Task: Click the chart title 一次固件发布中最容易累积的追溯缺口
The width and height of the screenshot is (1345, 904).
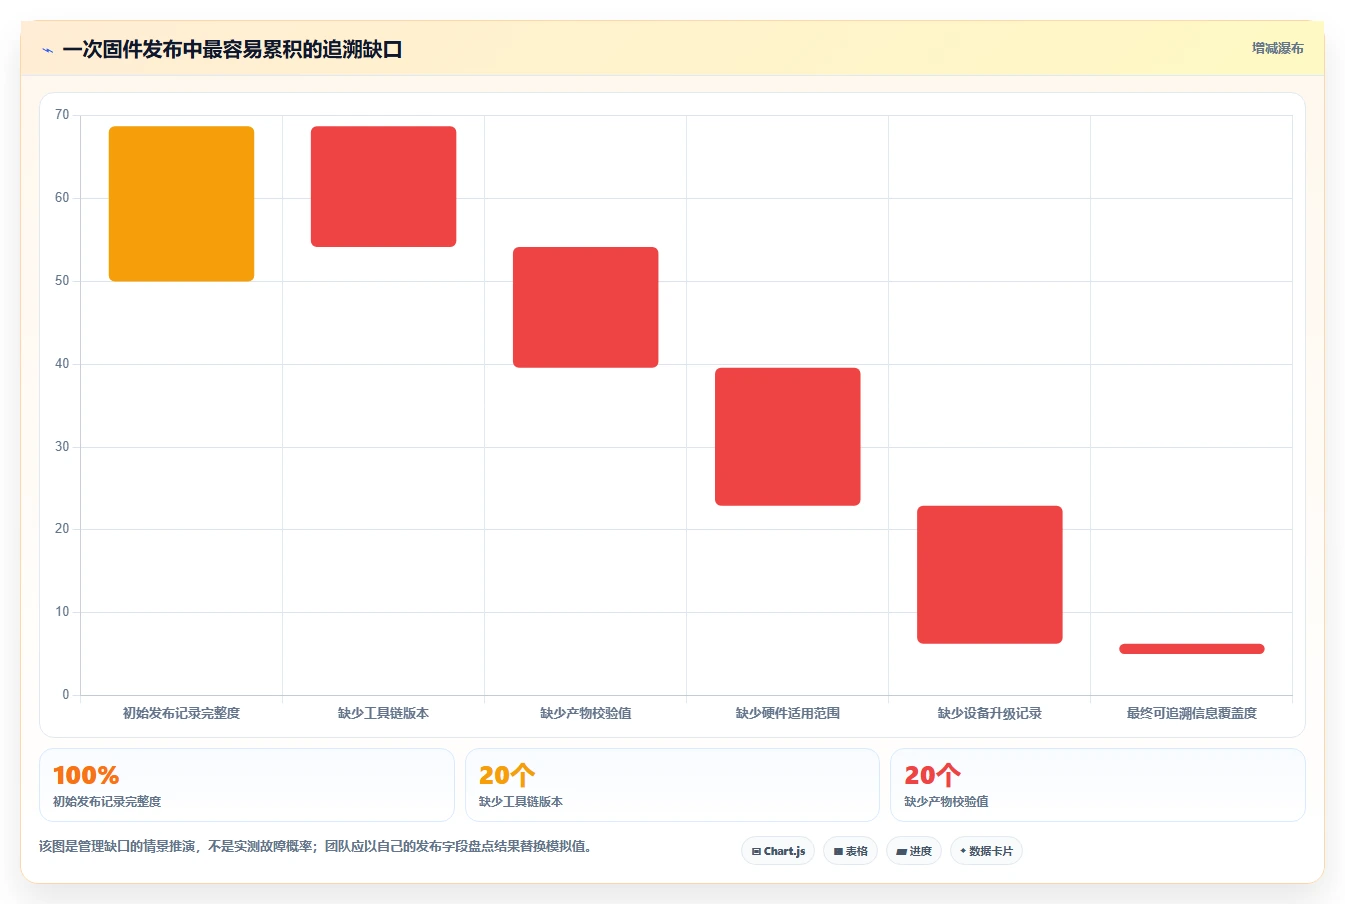Action: [232, 50]
